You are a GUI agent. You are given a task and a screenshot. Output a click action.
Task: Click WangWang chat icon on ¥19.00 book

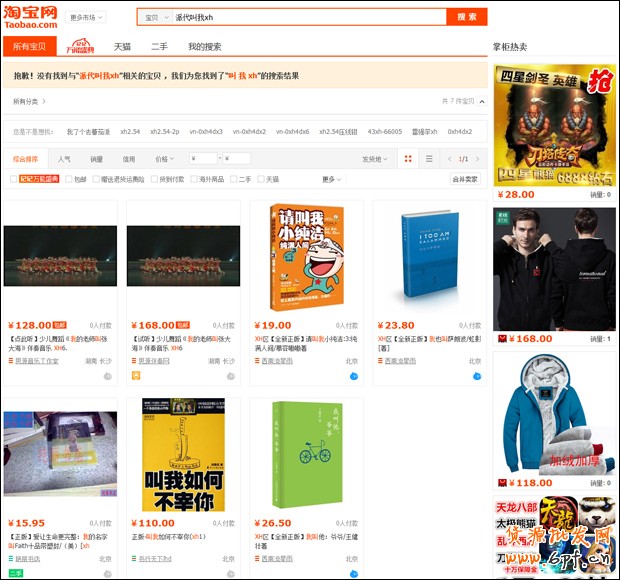point(354,376)
